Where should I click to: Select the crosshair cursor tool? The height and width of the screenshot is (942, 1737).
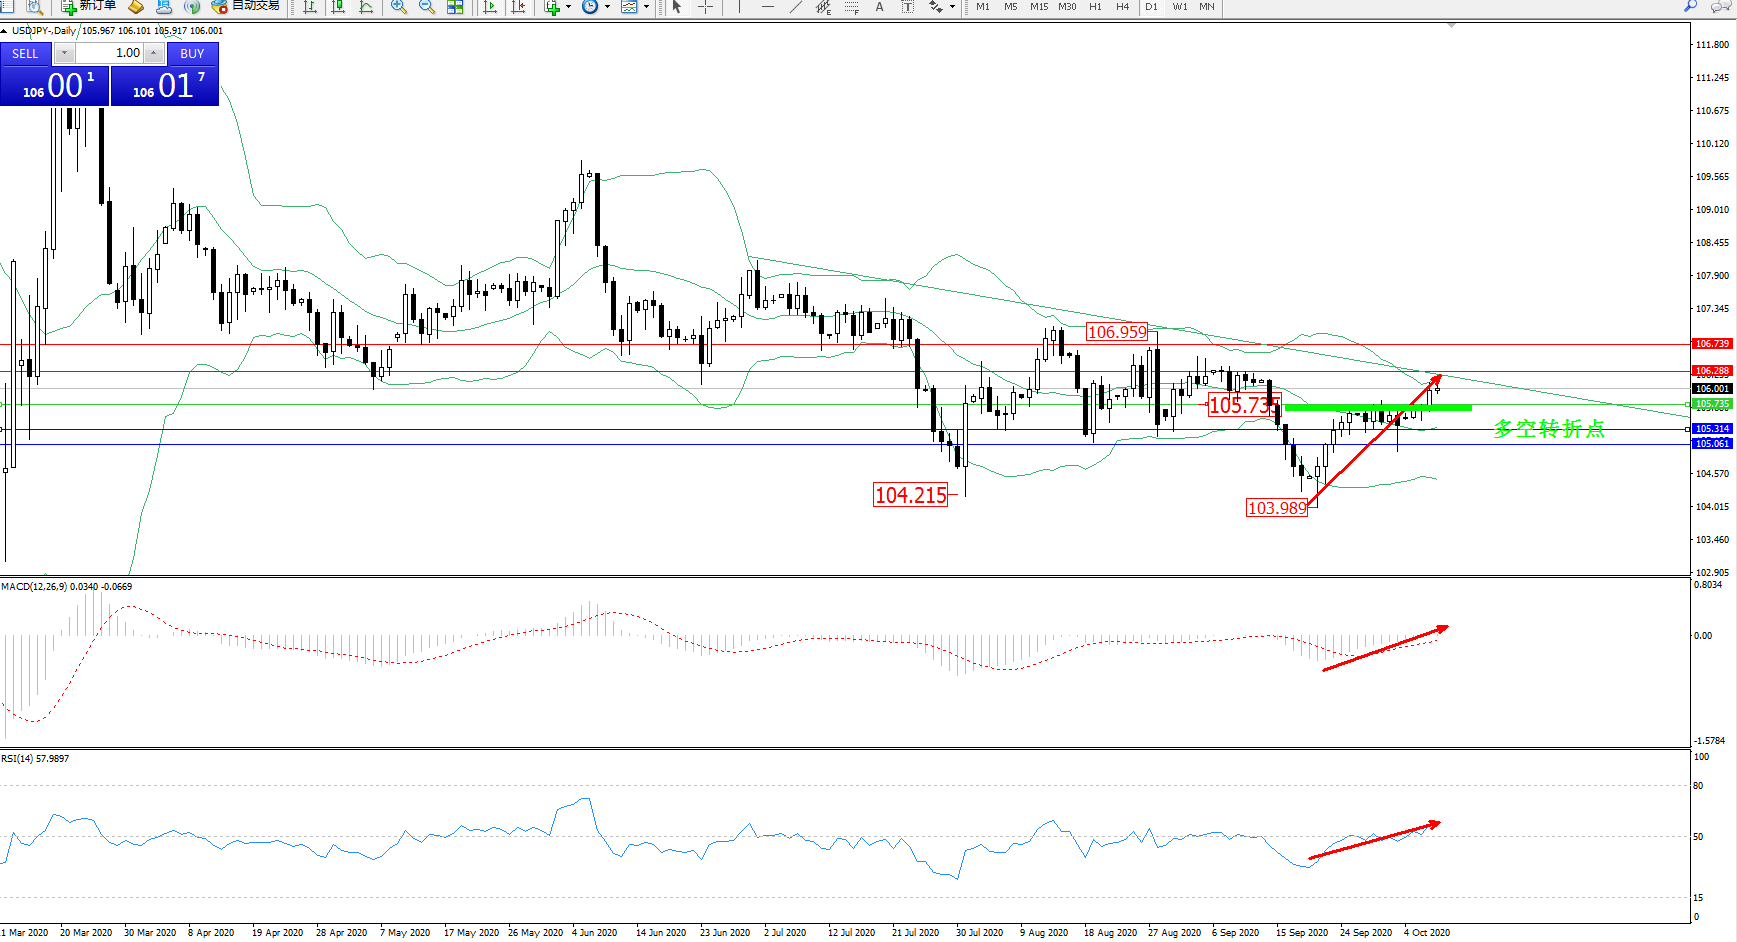coord(705,7)
